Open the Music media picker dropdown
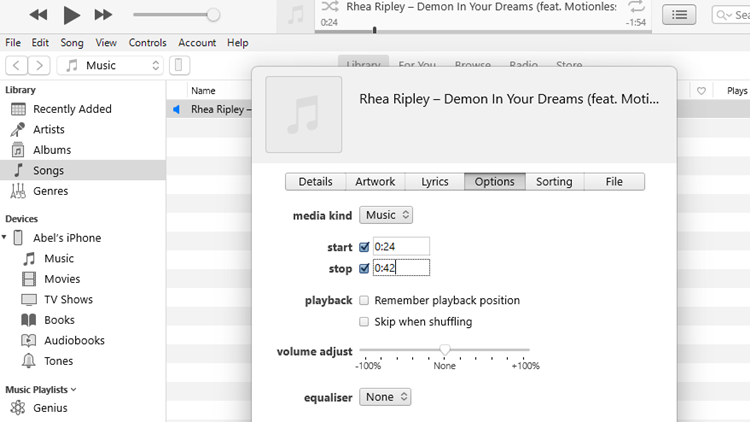This screenshot has width=750, height=422. pos(110,65)
